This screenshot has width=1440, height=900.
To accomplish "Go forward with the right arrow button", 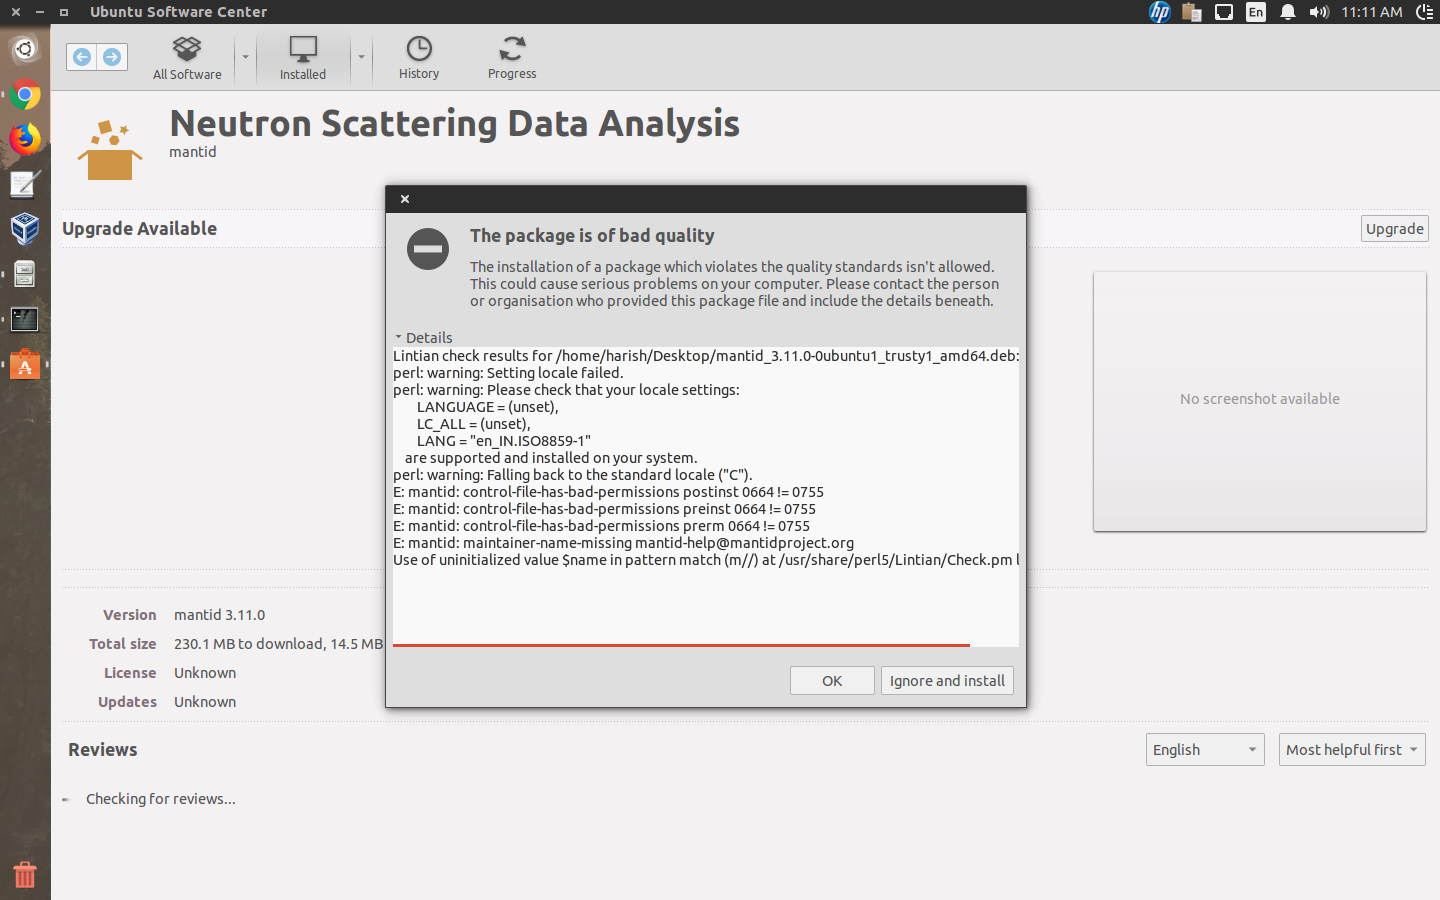I will tap(112, 57).
